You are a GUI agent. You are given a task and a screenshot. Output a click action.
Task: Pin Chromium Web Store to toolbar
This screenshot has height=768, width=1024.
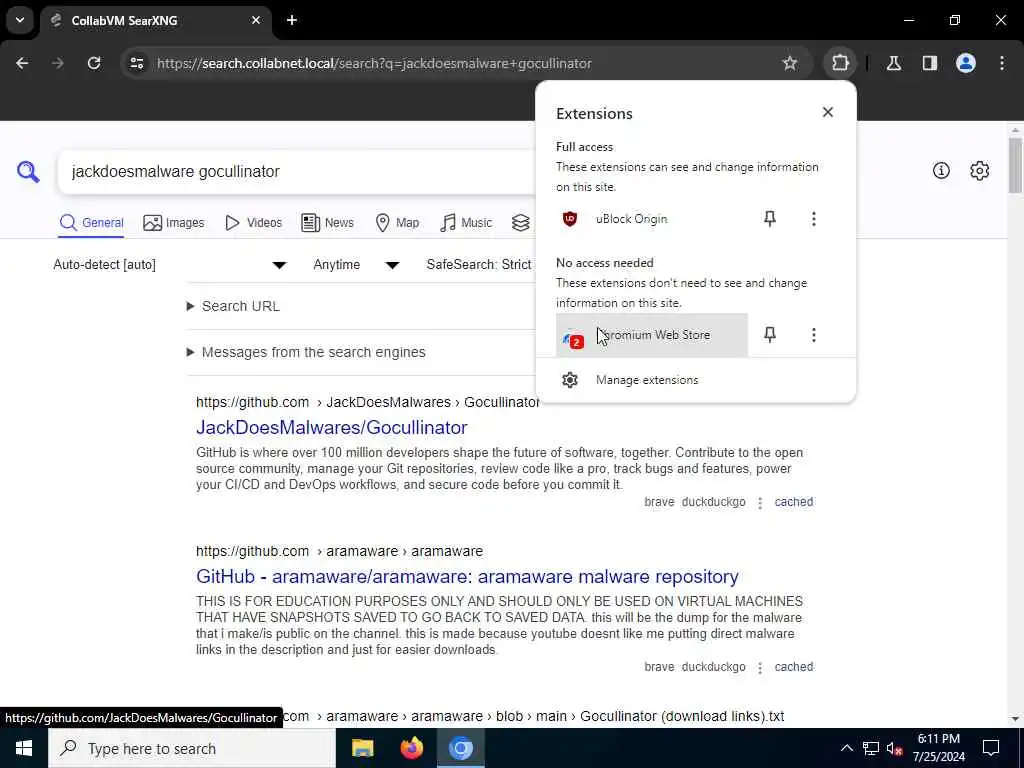pyautogui.click(x=770, y=335)
